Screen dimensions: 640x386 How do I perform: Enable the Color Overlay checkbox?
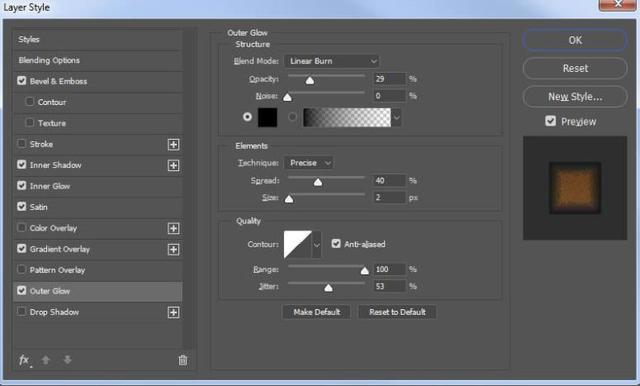[22, 228]
